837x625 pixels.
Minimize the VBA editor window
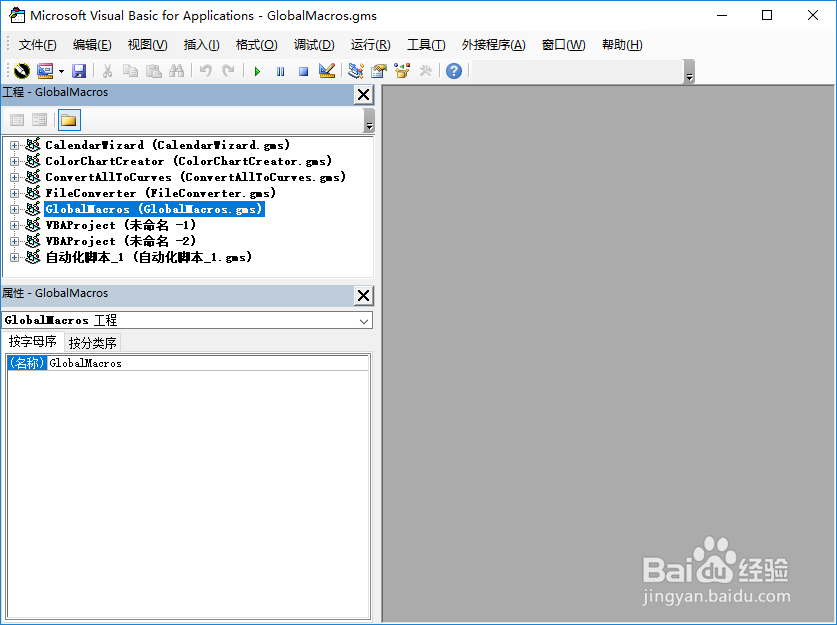coord(722,15)
